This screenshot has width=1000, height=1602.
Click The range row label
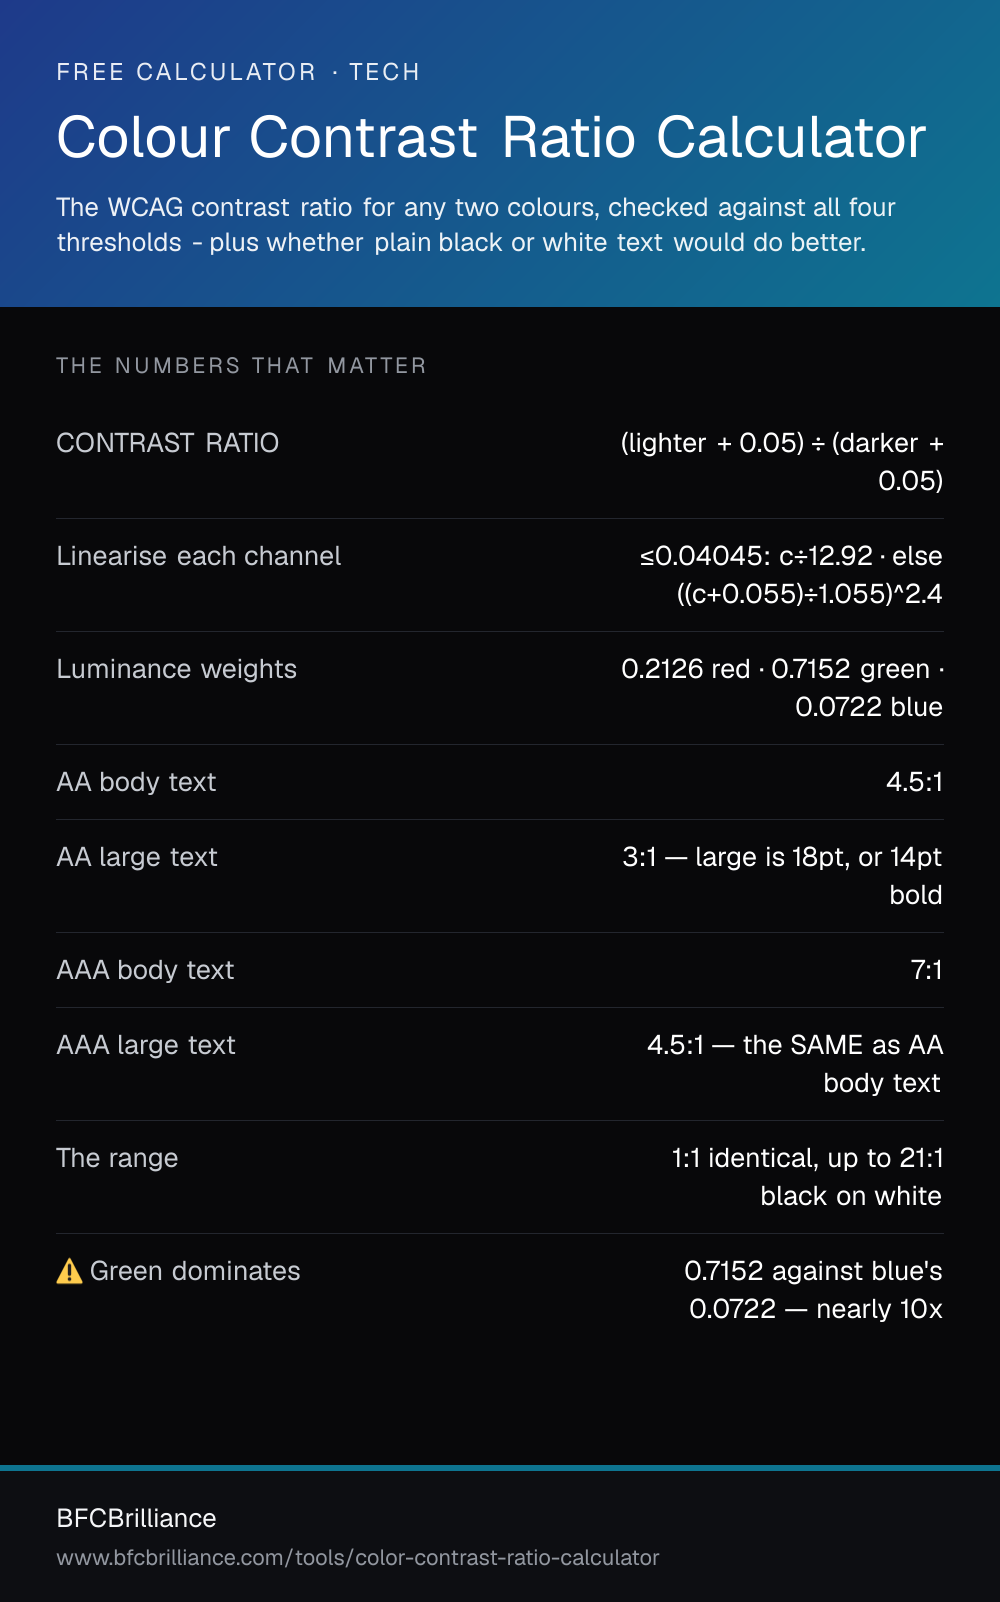coord(118,1158)
